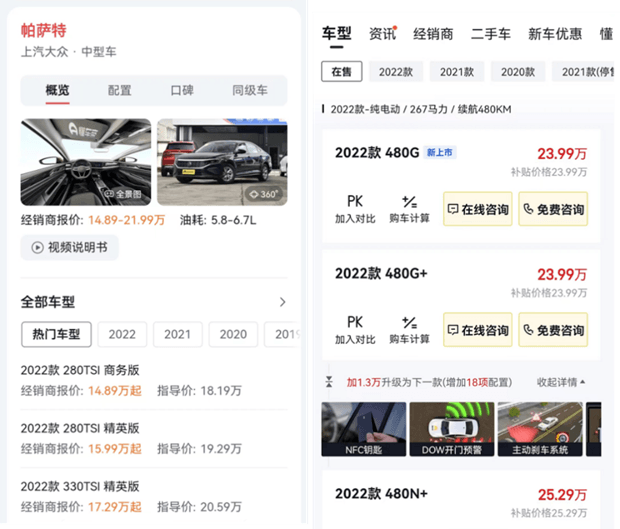Switch to the 二手车 top tab
Image resolution: width=620 pixels, height=529 pixels.
coord(491,34)
